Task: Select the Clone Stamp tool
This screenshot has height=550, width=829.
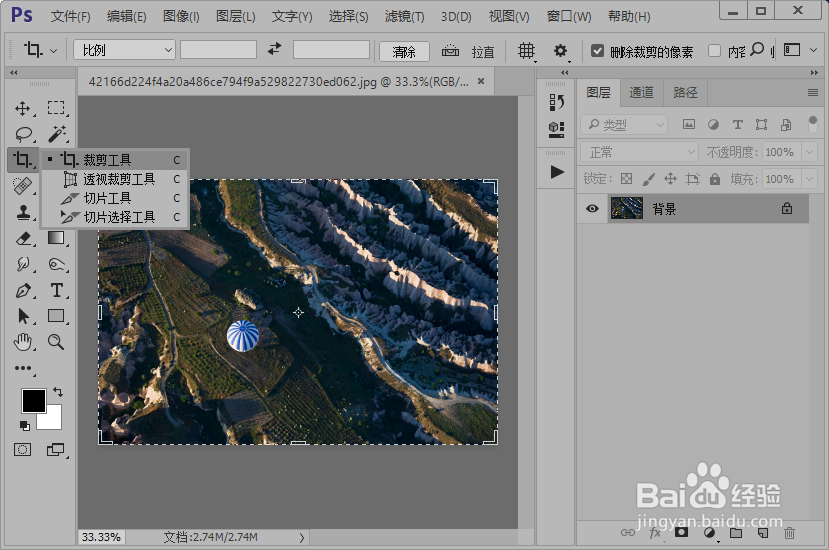Action: [x=23, y=212]
